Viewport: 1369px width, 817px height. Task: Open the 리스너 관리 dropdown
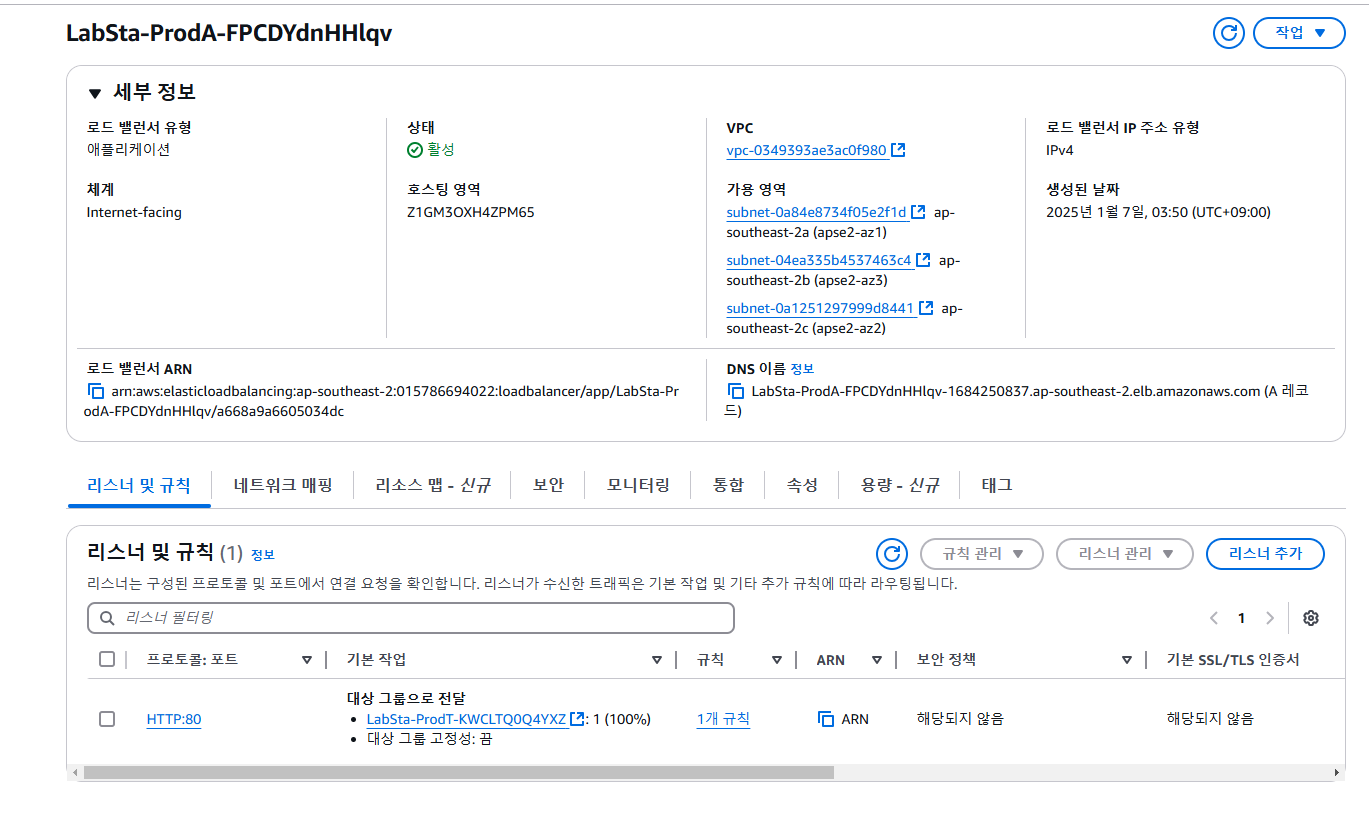[x=1125, y=554]
